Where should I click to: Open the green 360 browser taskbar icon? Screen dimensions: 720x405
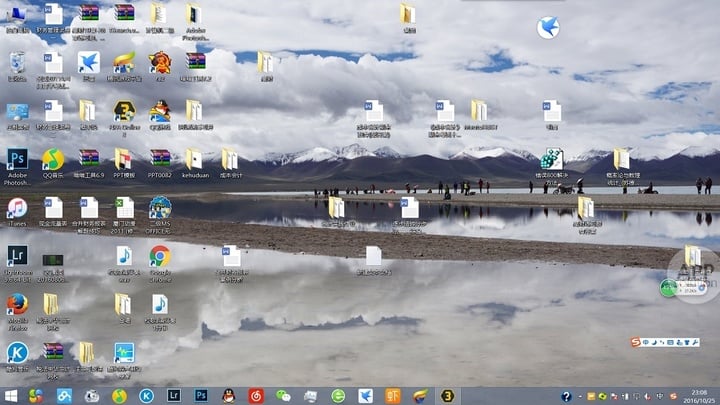pyautogui.click(x=338, y=396)
